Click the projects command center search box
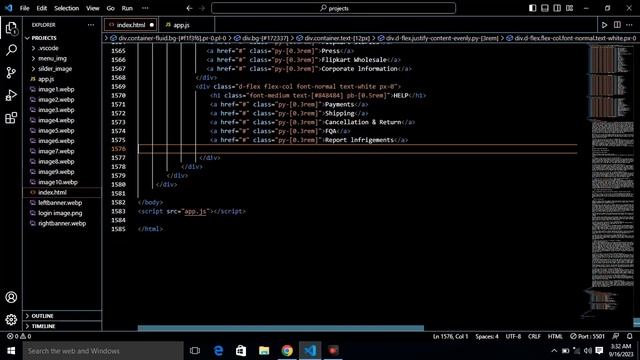640x360 pixels. tap(333, 8)
